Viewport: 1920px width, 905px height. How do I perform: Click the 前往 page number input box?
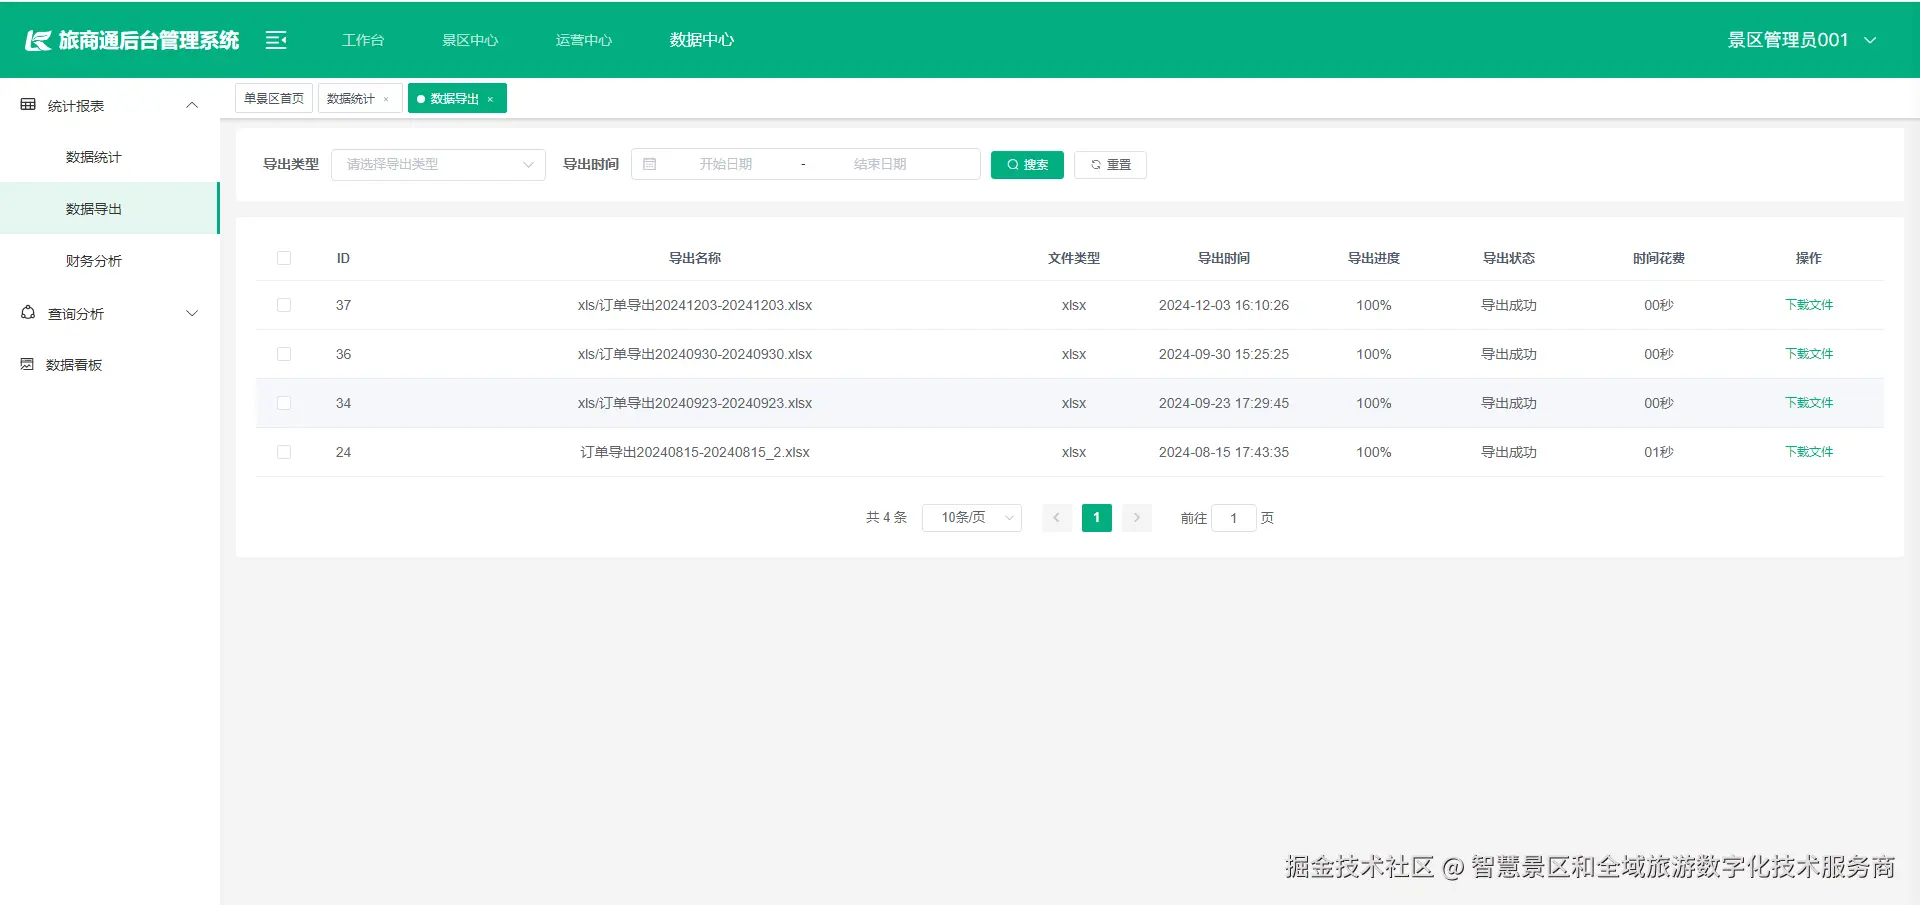pyautogui.click(x=1233, y=517)
